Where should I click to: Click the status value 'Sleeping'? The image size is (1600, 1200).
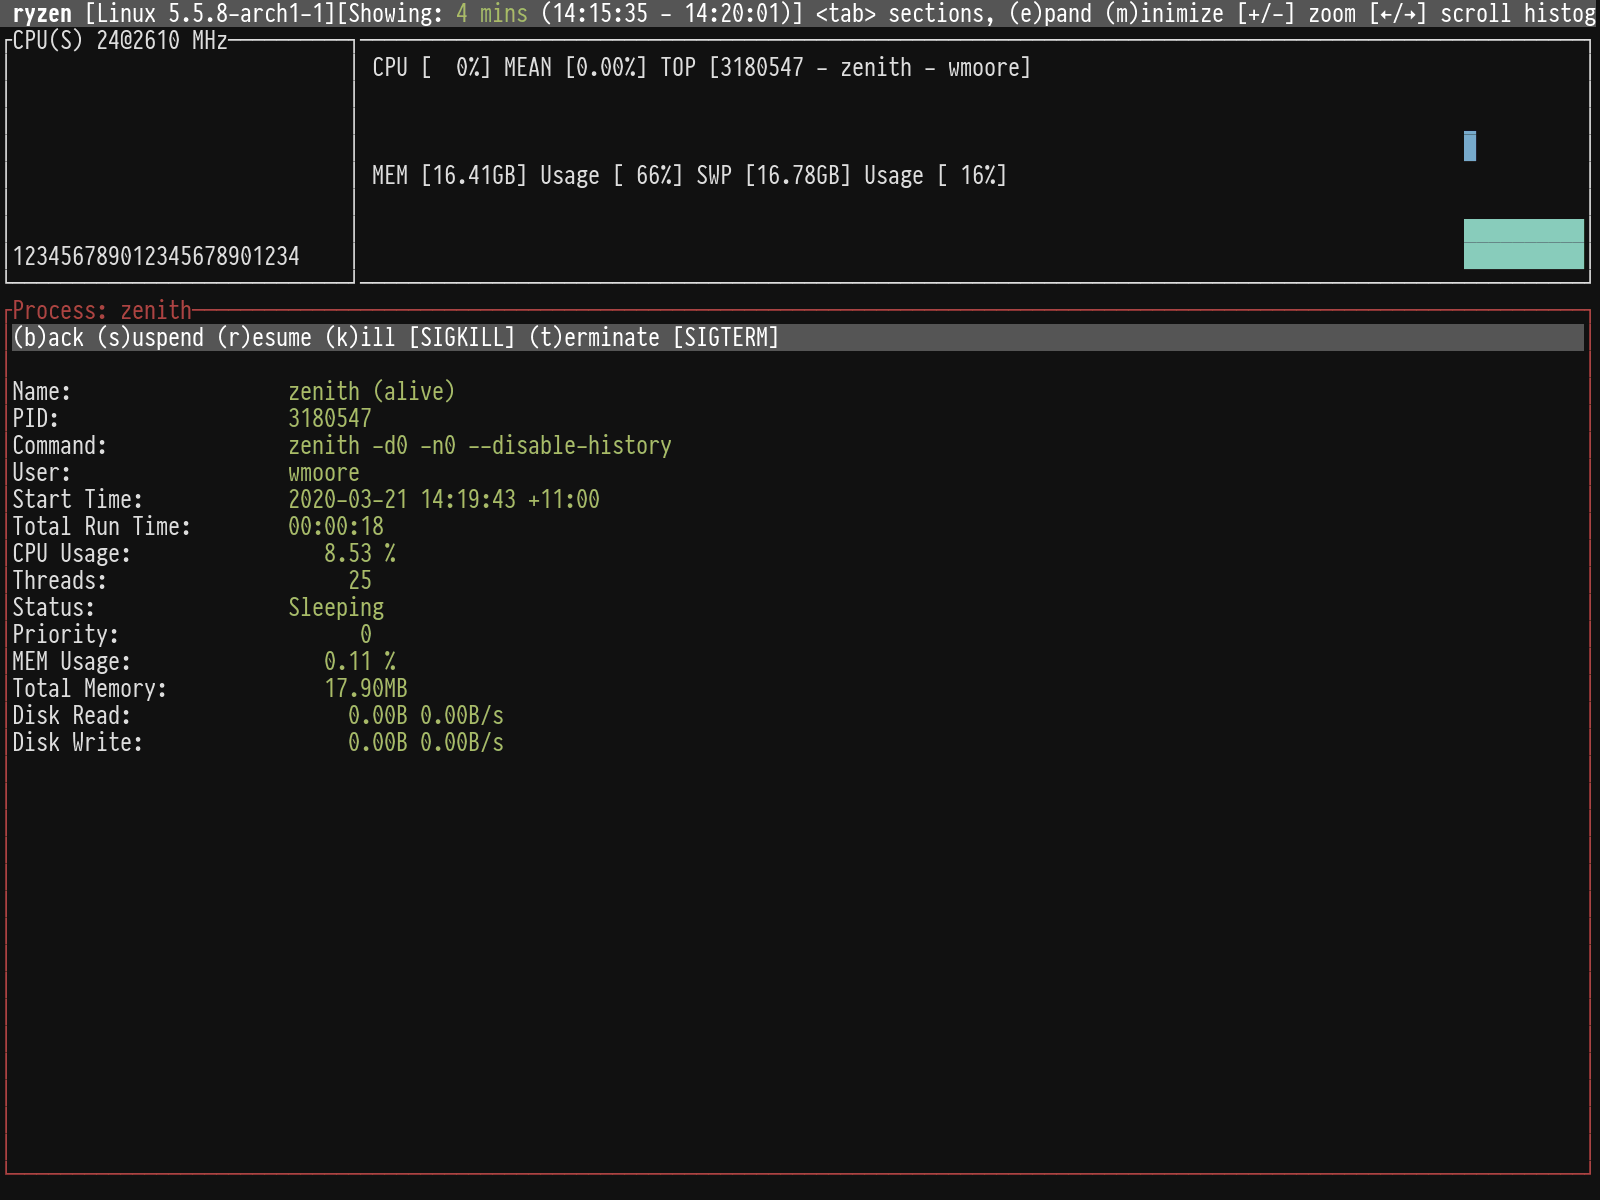(336, 608)
